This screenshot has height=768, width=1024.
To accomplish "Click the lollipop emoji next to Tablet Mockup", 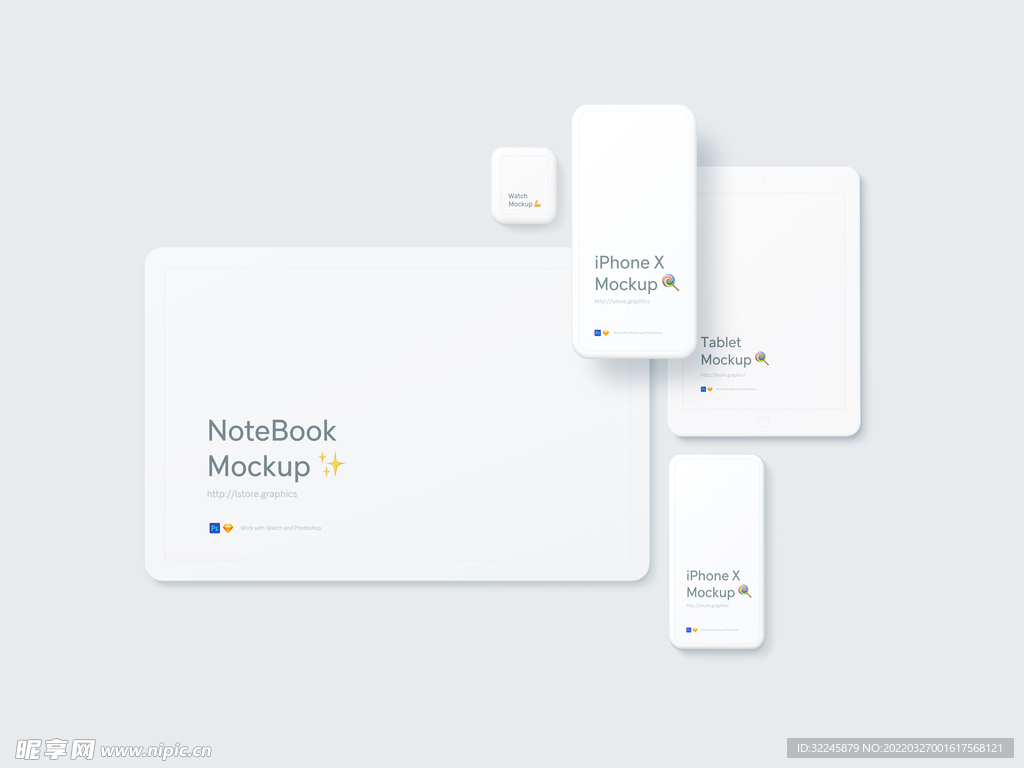I will [x=761, y=359].
